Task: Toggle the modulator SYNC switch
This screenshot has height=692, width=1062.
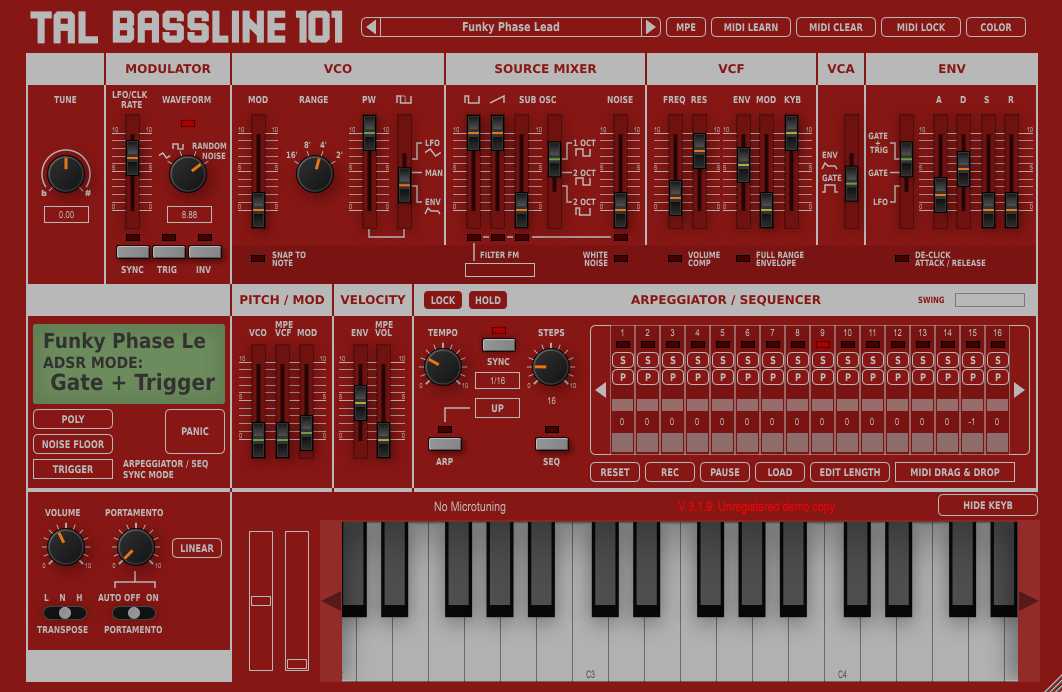Action: (133, 252)
